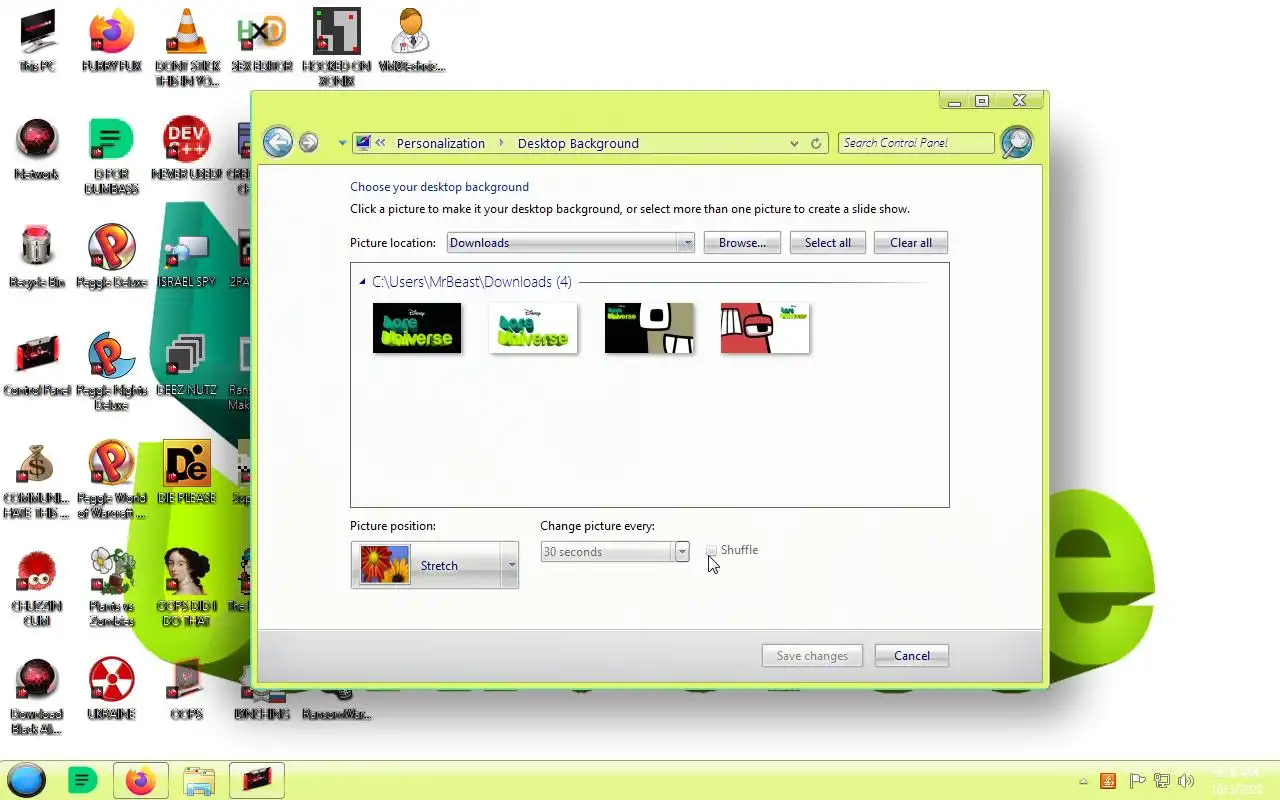Expand the breadcrumb double-chevron menu
This screenshot has height=800, width=1280.
pos(380,143)
